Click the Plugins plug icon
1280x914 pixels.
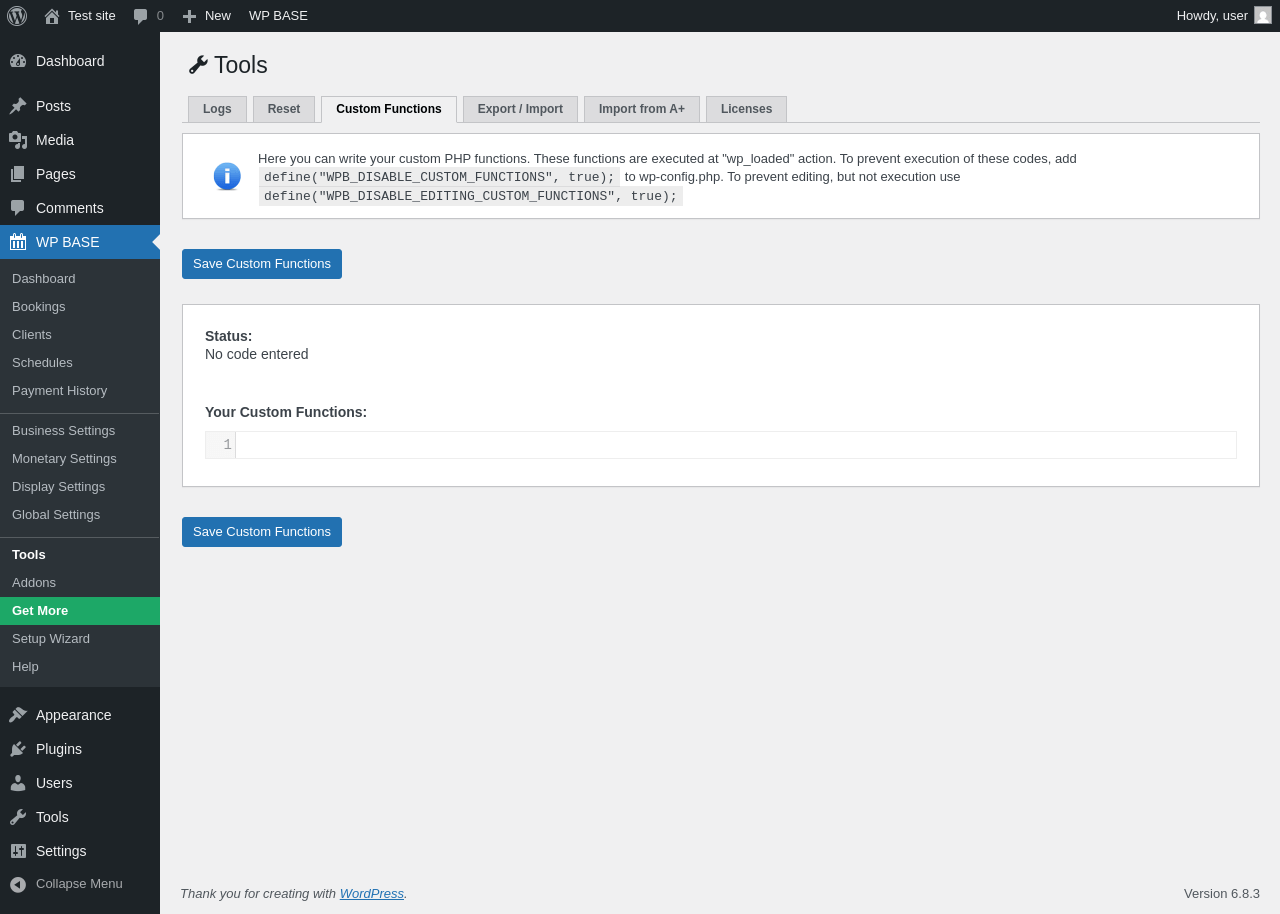18,749
